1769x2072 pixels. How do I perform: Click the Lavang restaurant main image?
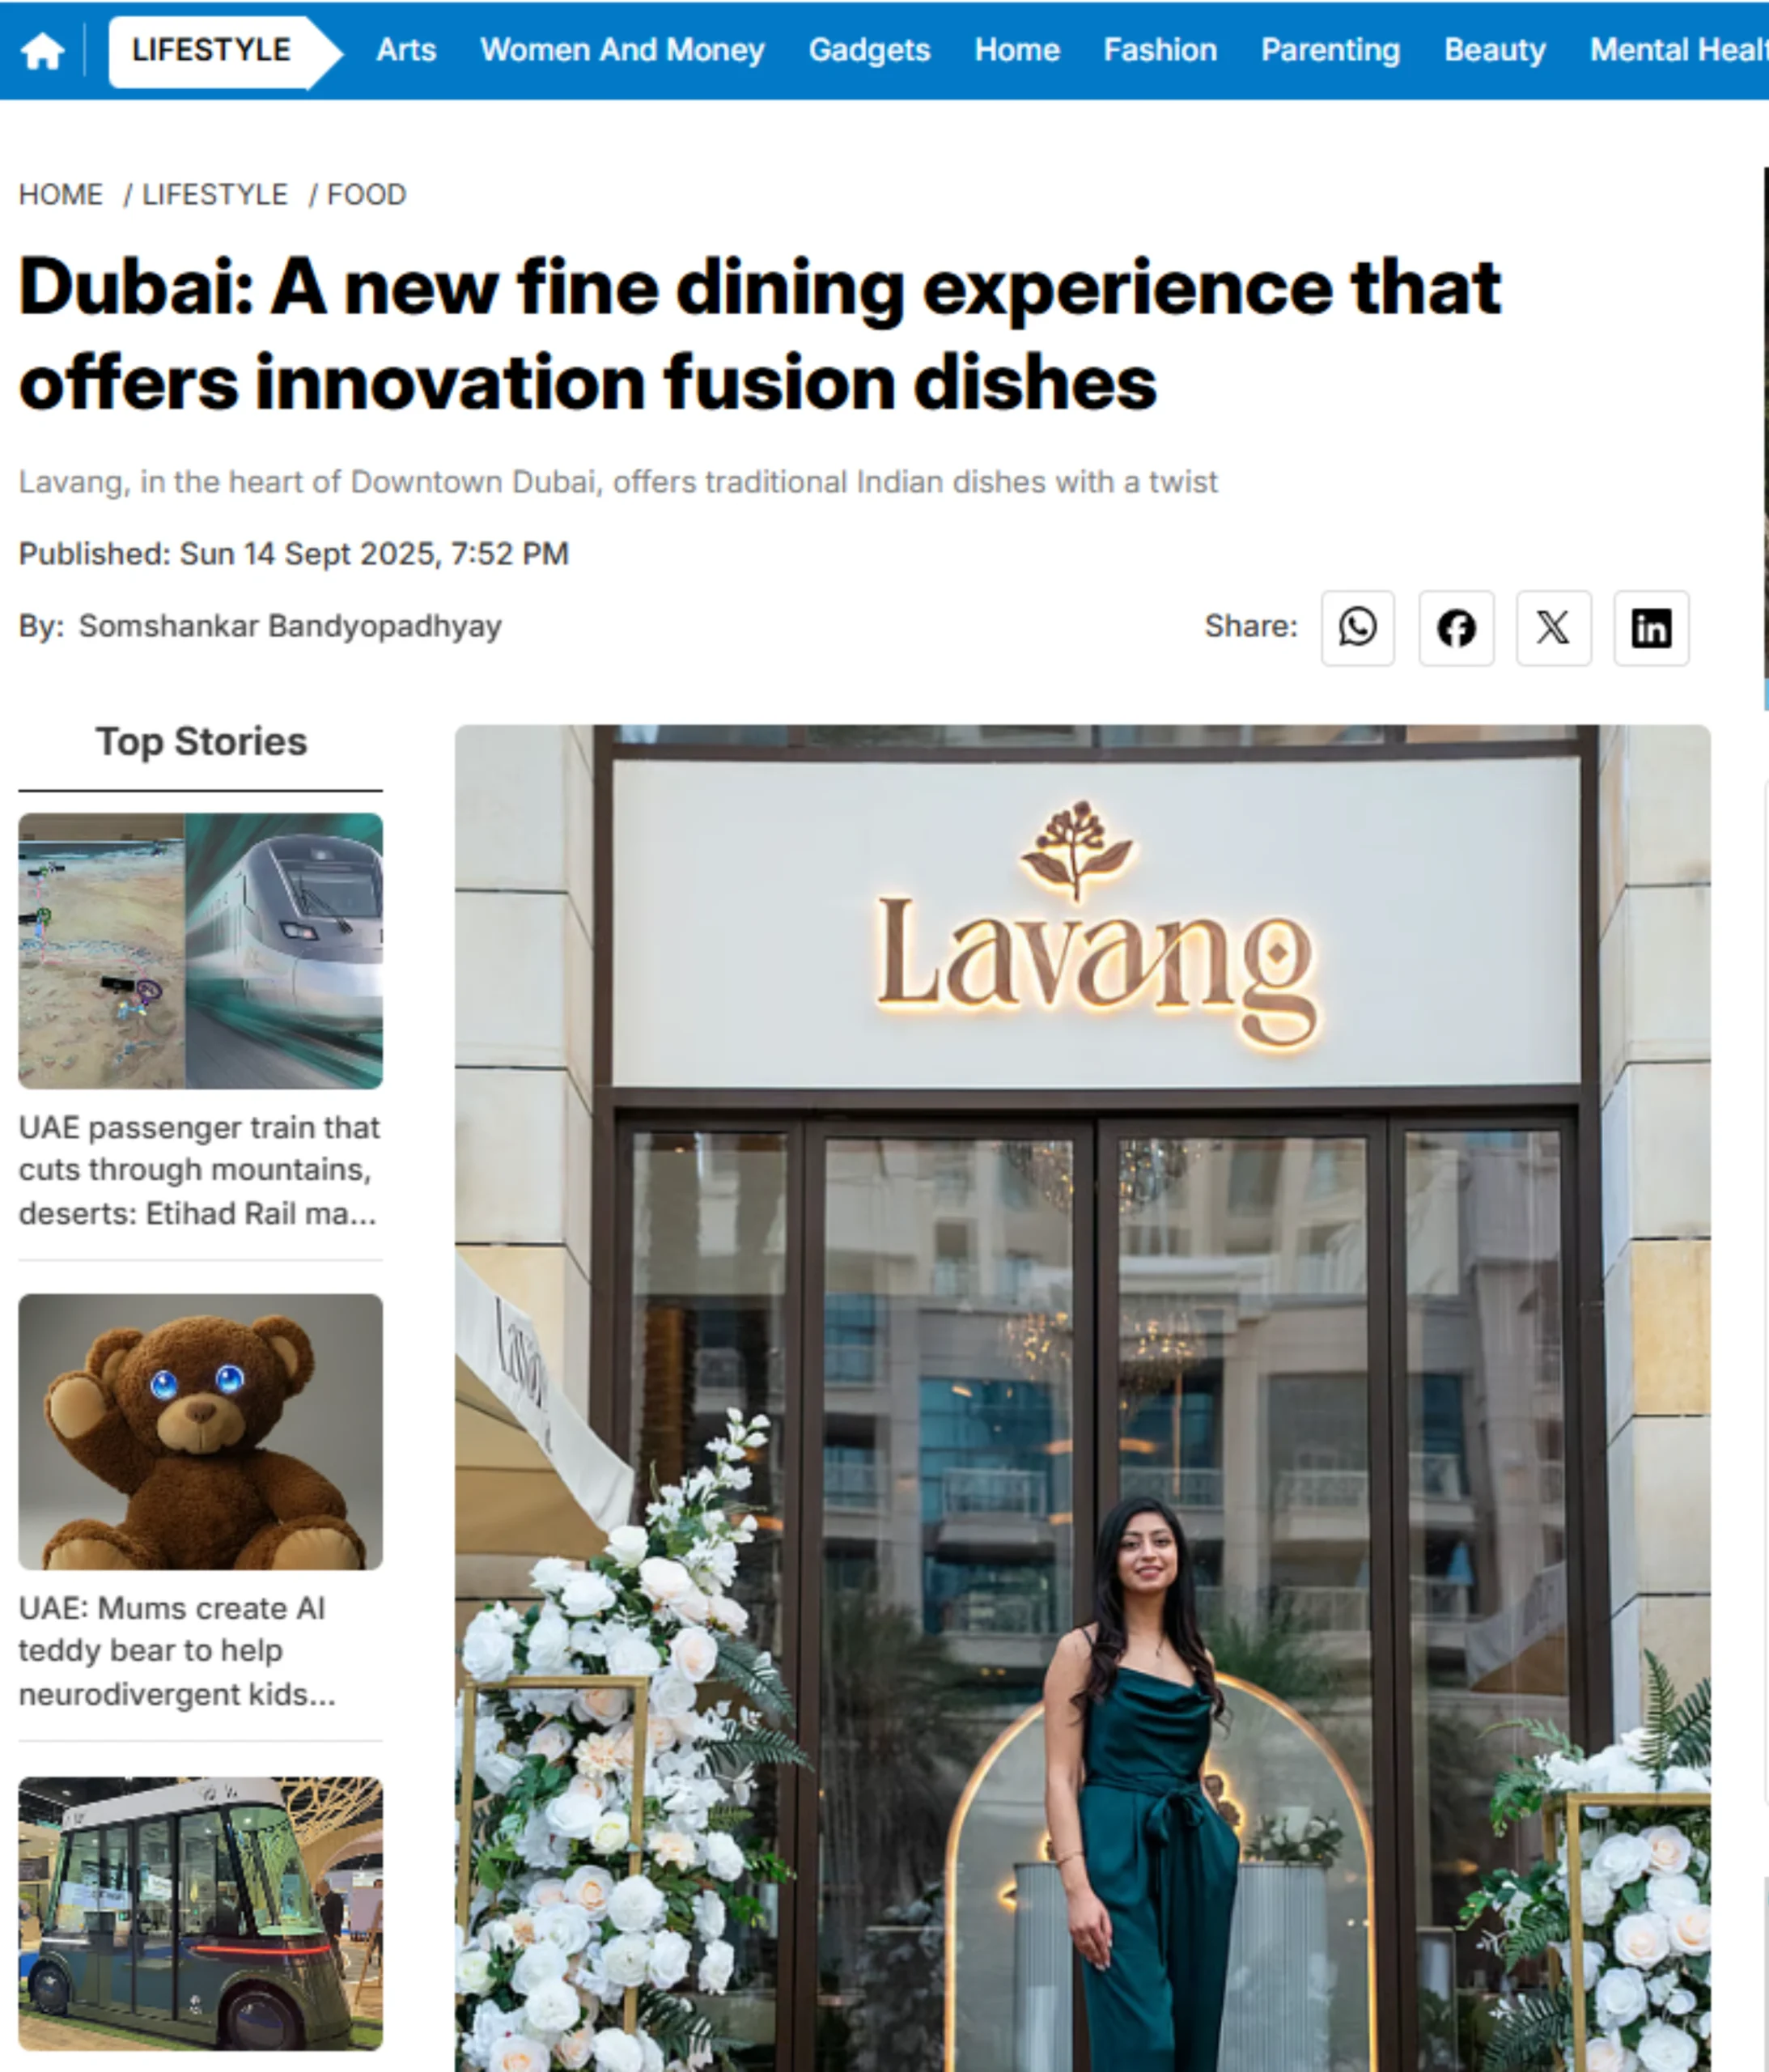coord(1082,1398)
